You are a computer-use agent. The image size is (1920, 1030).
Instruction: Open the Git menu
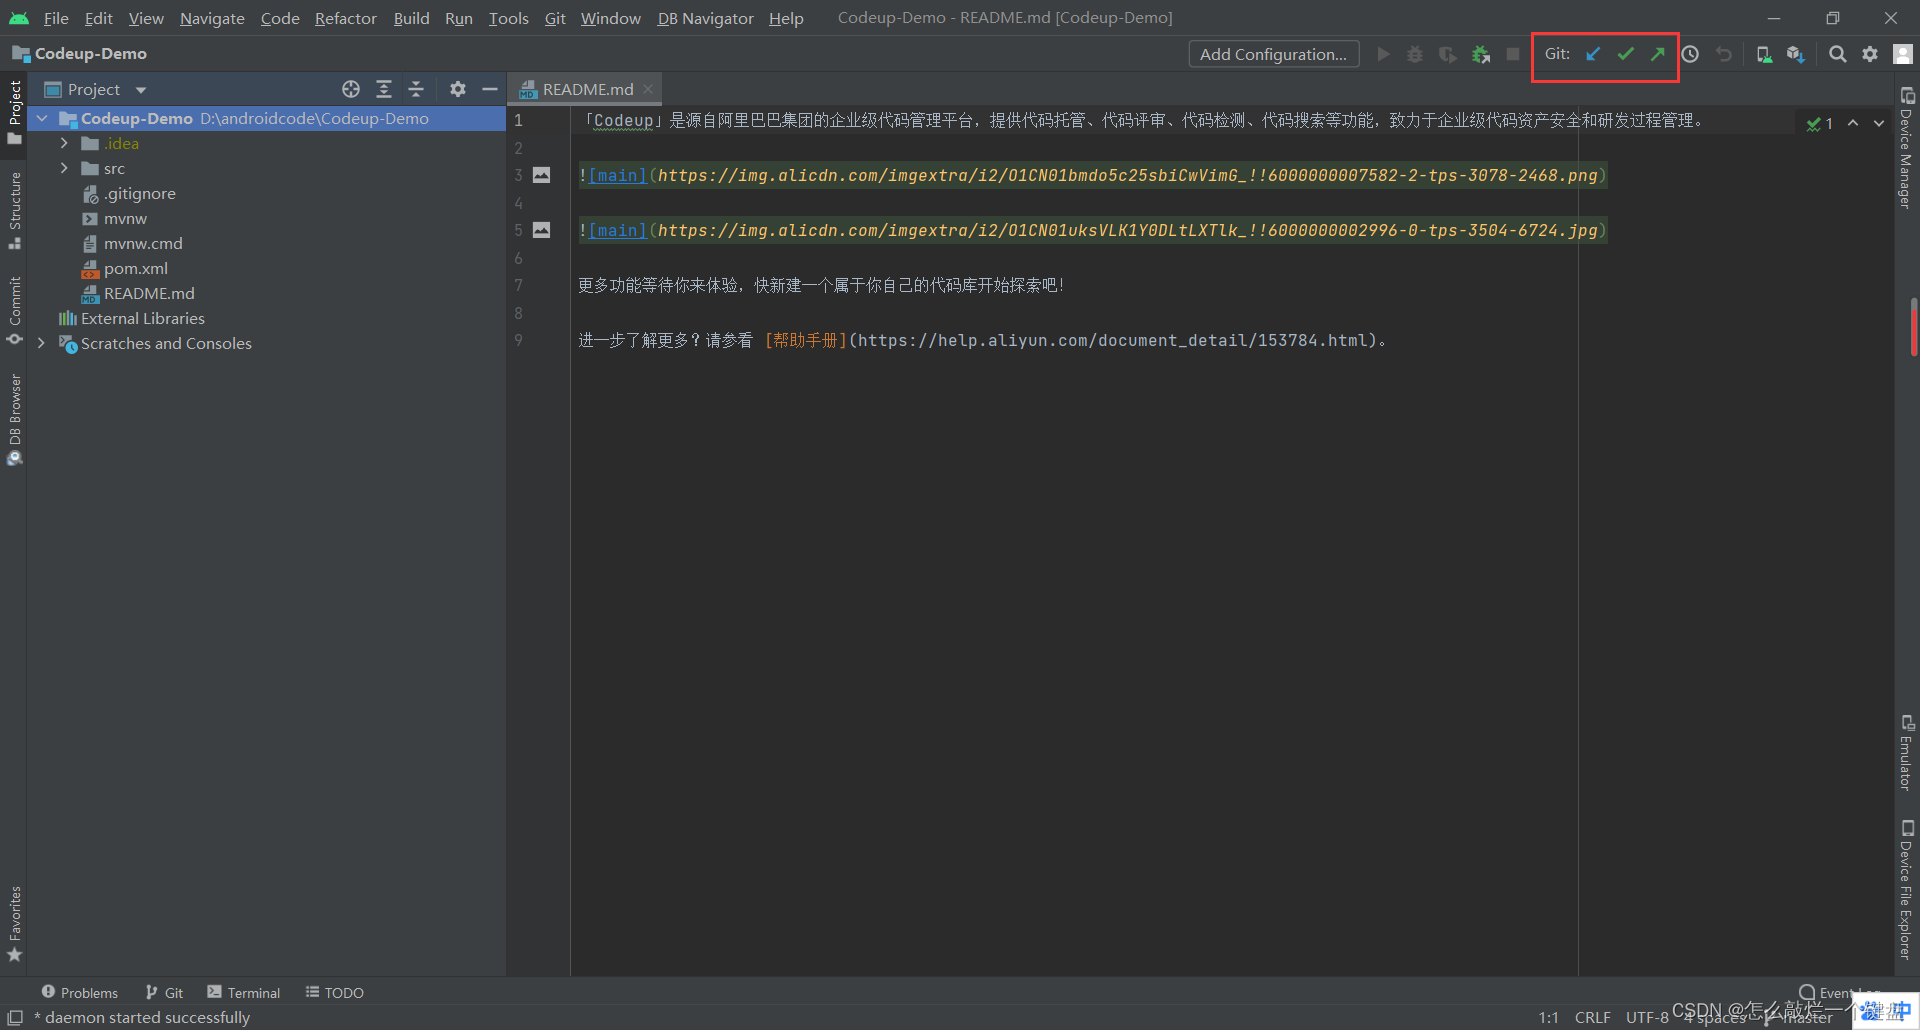tap(555, 18)
